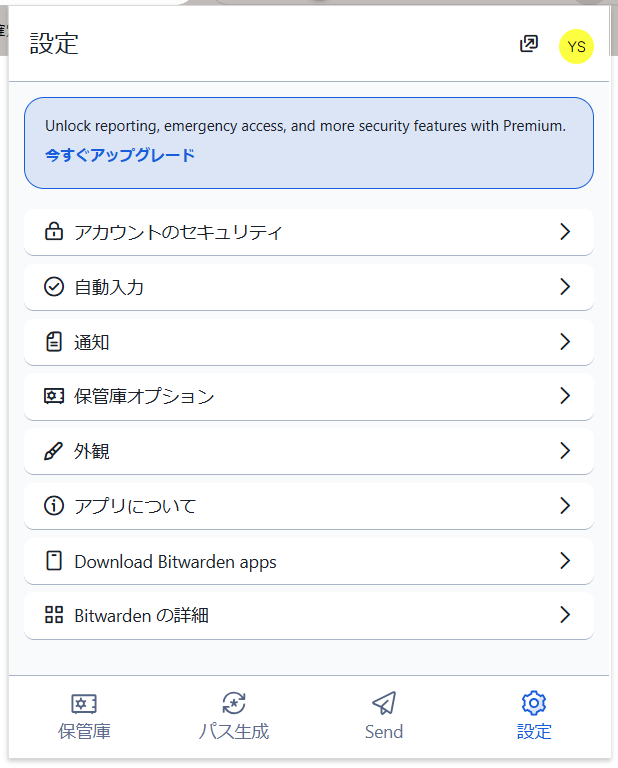Switch to the パス生成 tab
This screenshot has width=618, height=768.
[234, 716]
